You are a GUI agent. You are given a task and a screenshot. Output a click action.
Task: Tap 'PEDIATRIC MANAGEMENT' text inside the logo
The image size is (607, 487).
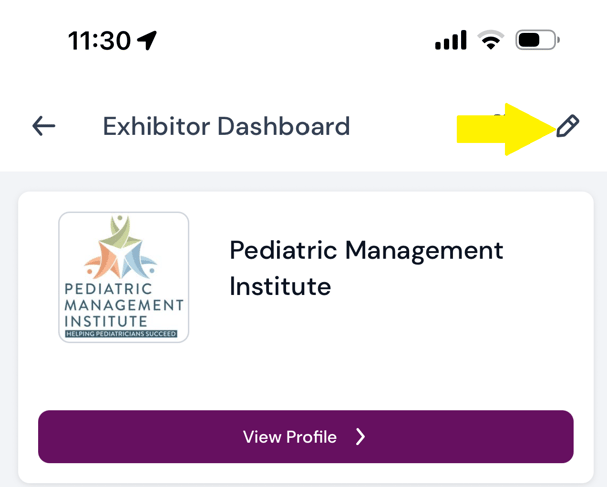124,298
